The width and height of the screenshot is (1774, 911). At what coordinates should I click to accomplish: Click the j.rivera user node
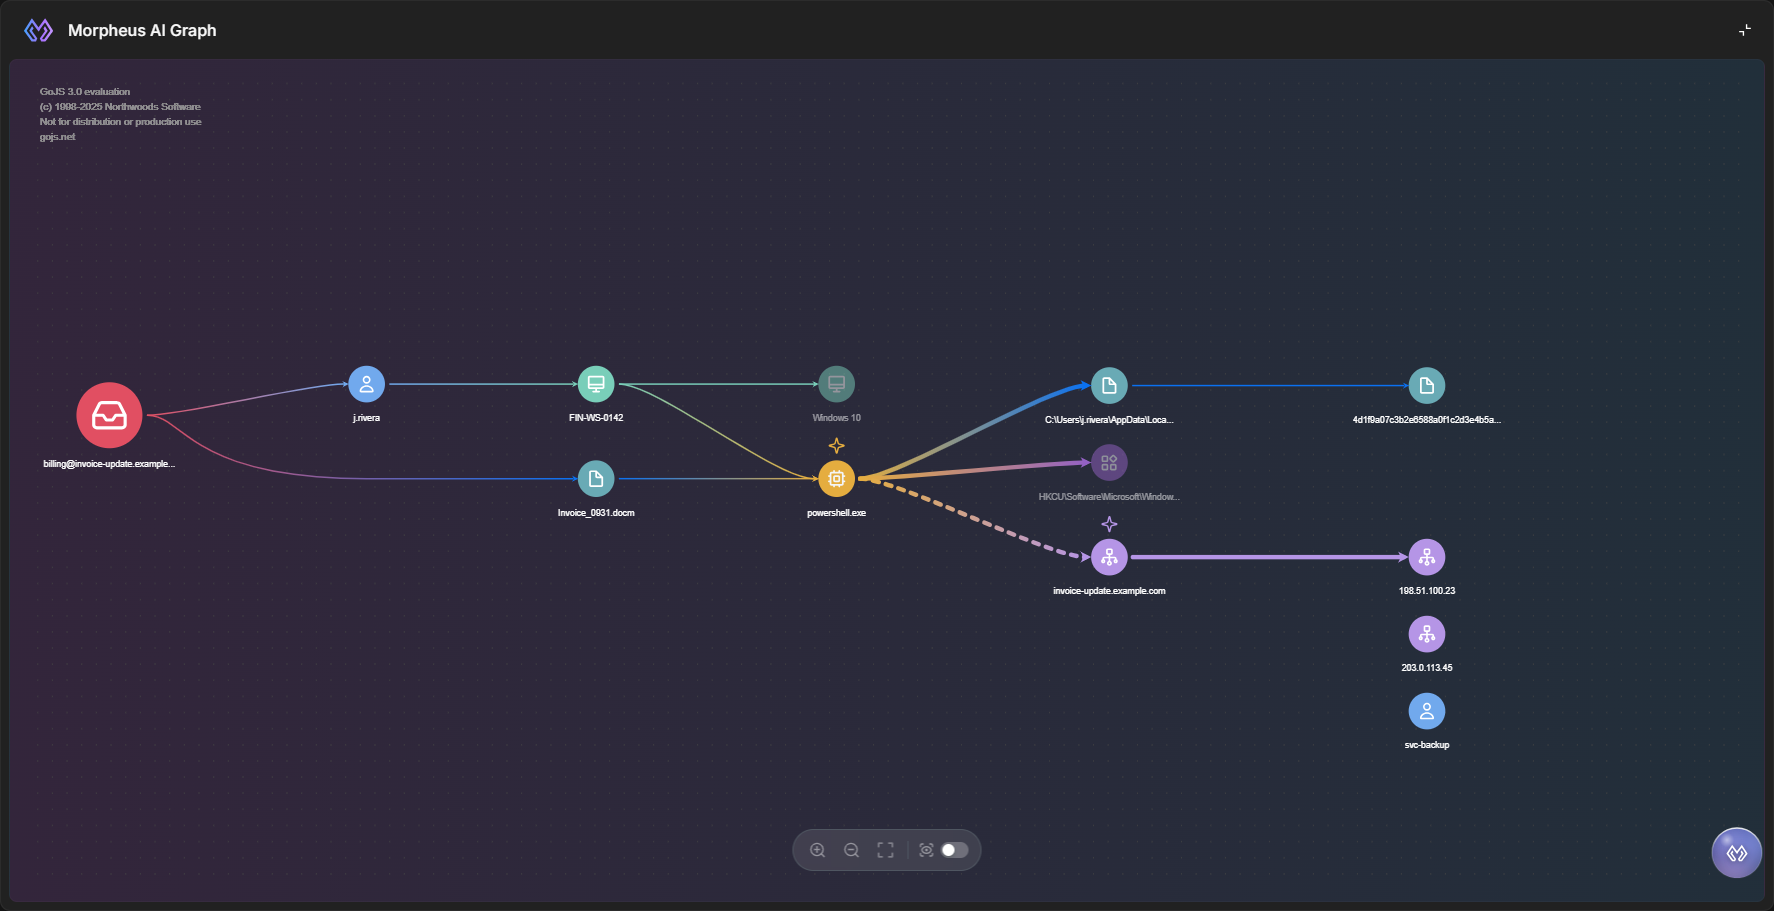pyautogui.click(x=366, y=384)
